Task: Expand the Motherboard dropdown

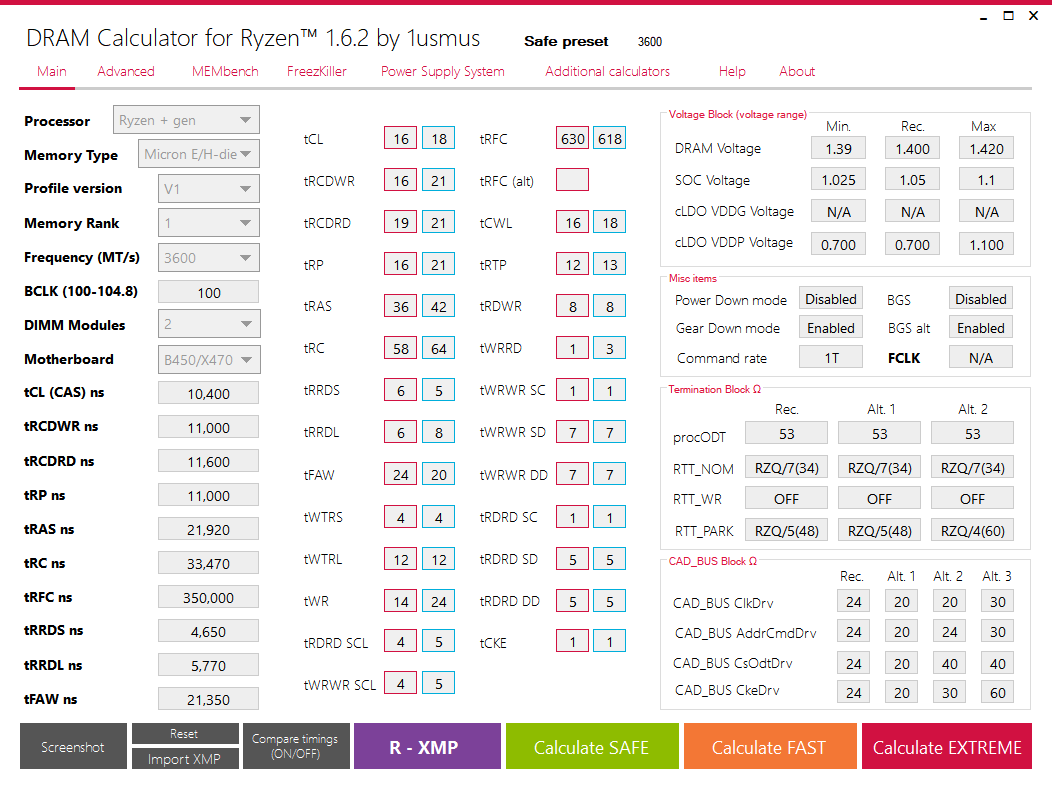Action: tap(209, 360)
